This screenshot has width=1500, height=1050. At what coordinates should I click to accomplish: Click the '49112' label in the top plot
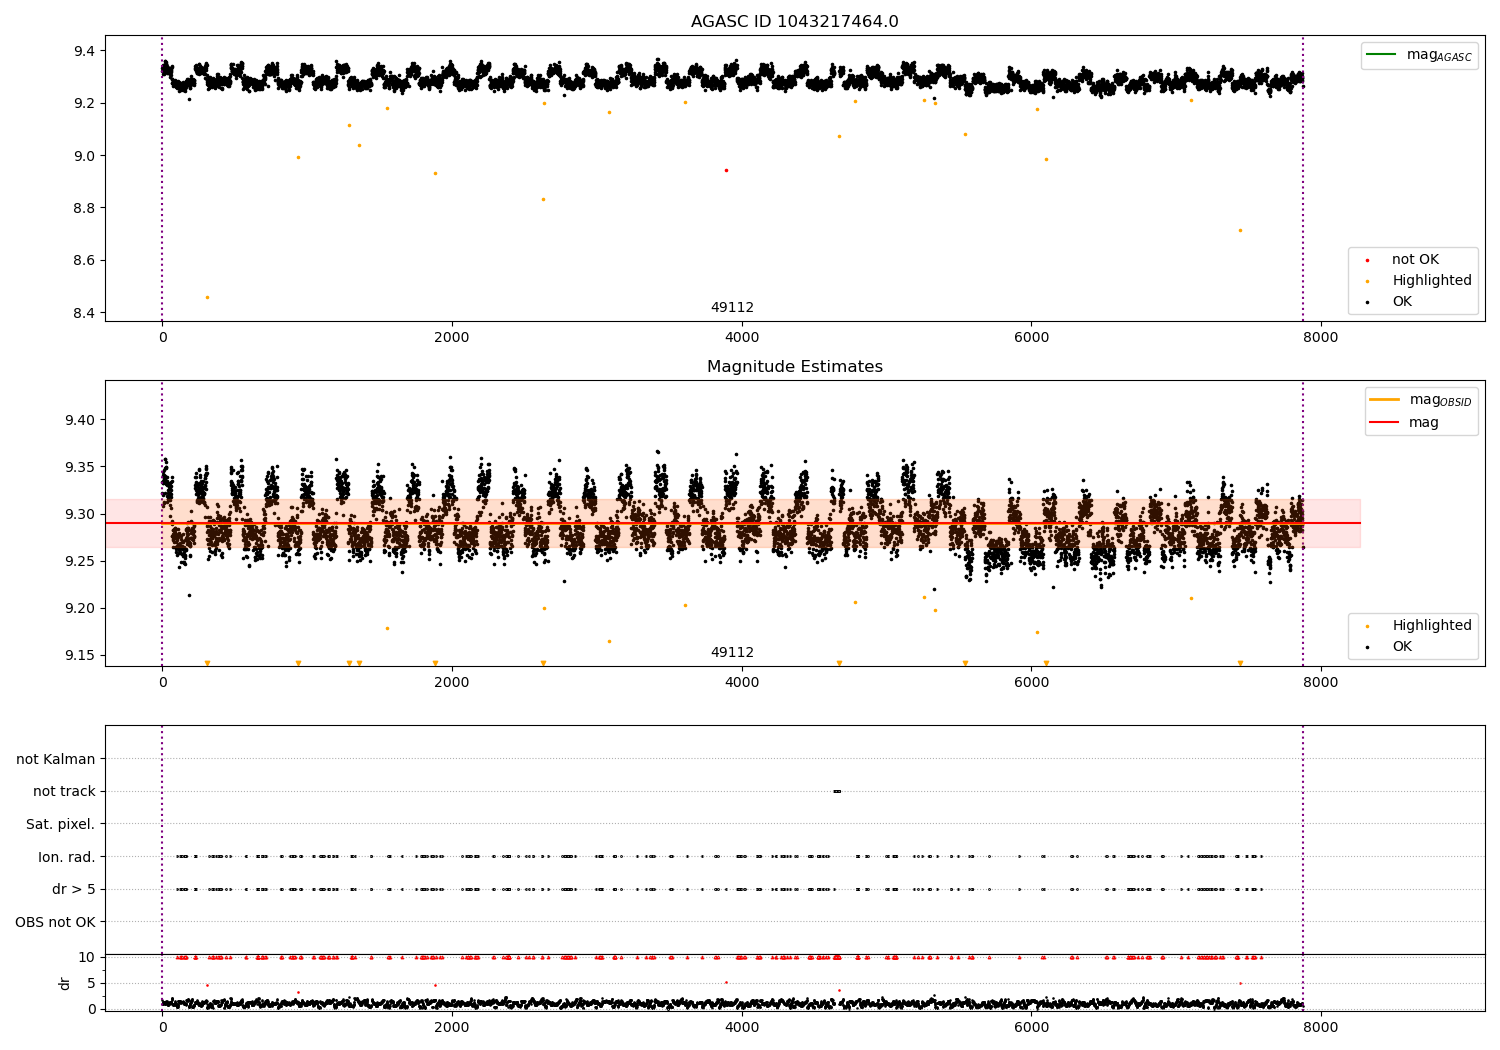(732, 308)
